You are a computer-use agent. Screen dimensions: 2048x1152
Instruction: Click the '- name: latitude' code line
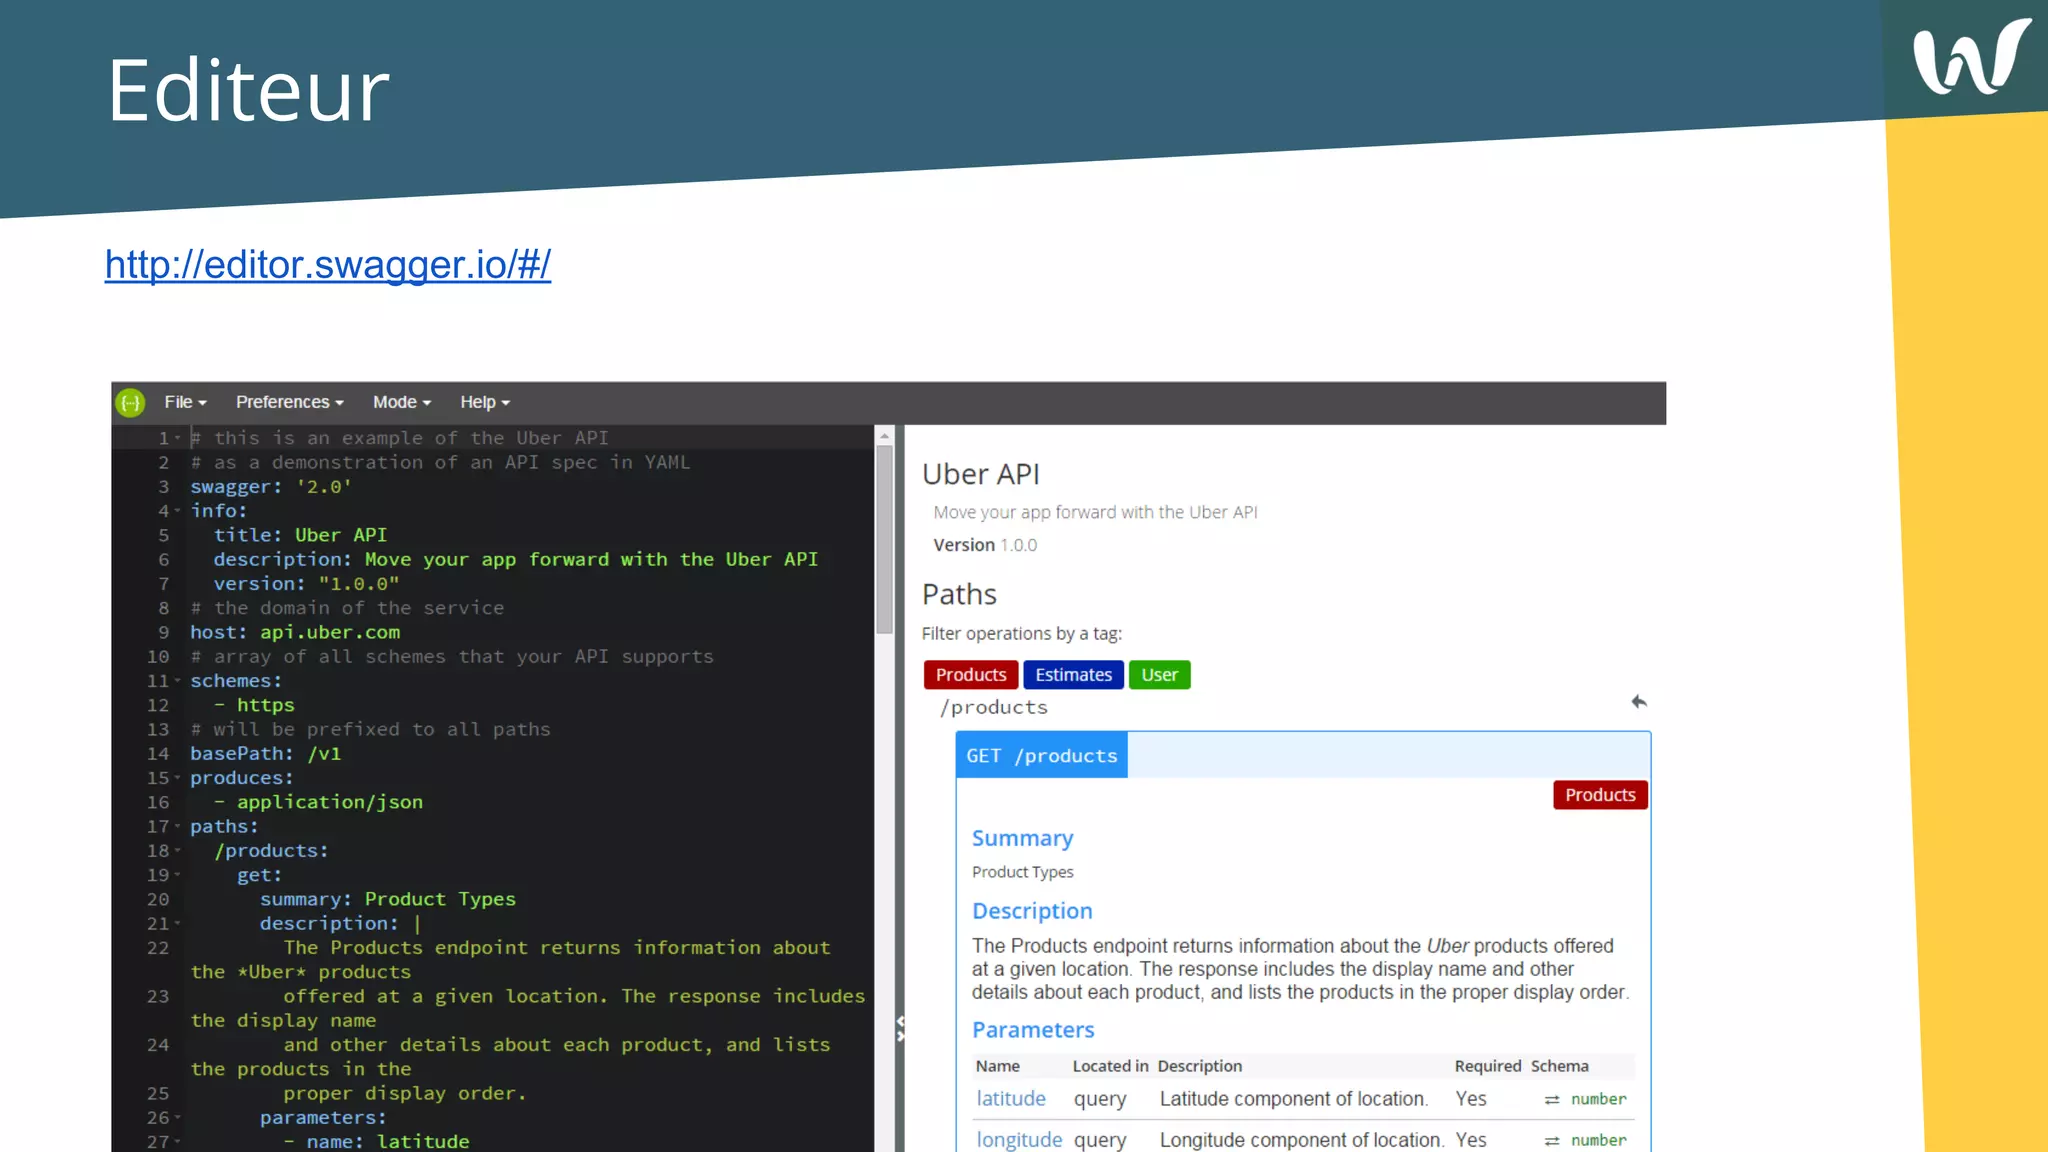pos(376,1141)
